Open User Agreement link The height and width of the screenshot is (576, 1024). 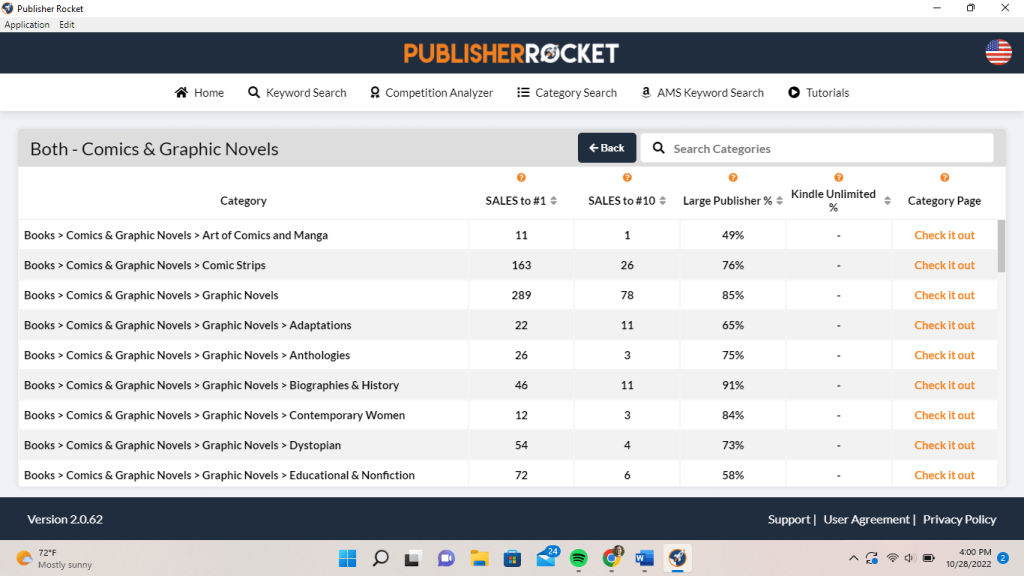click(x=866, y=519)
